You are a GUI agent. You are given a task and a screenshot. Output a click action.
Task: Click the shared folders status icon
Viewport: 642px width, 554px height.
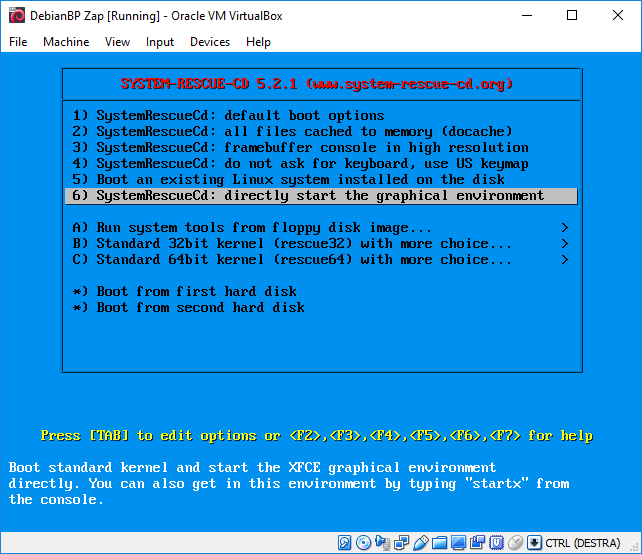[439, 543]
